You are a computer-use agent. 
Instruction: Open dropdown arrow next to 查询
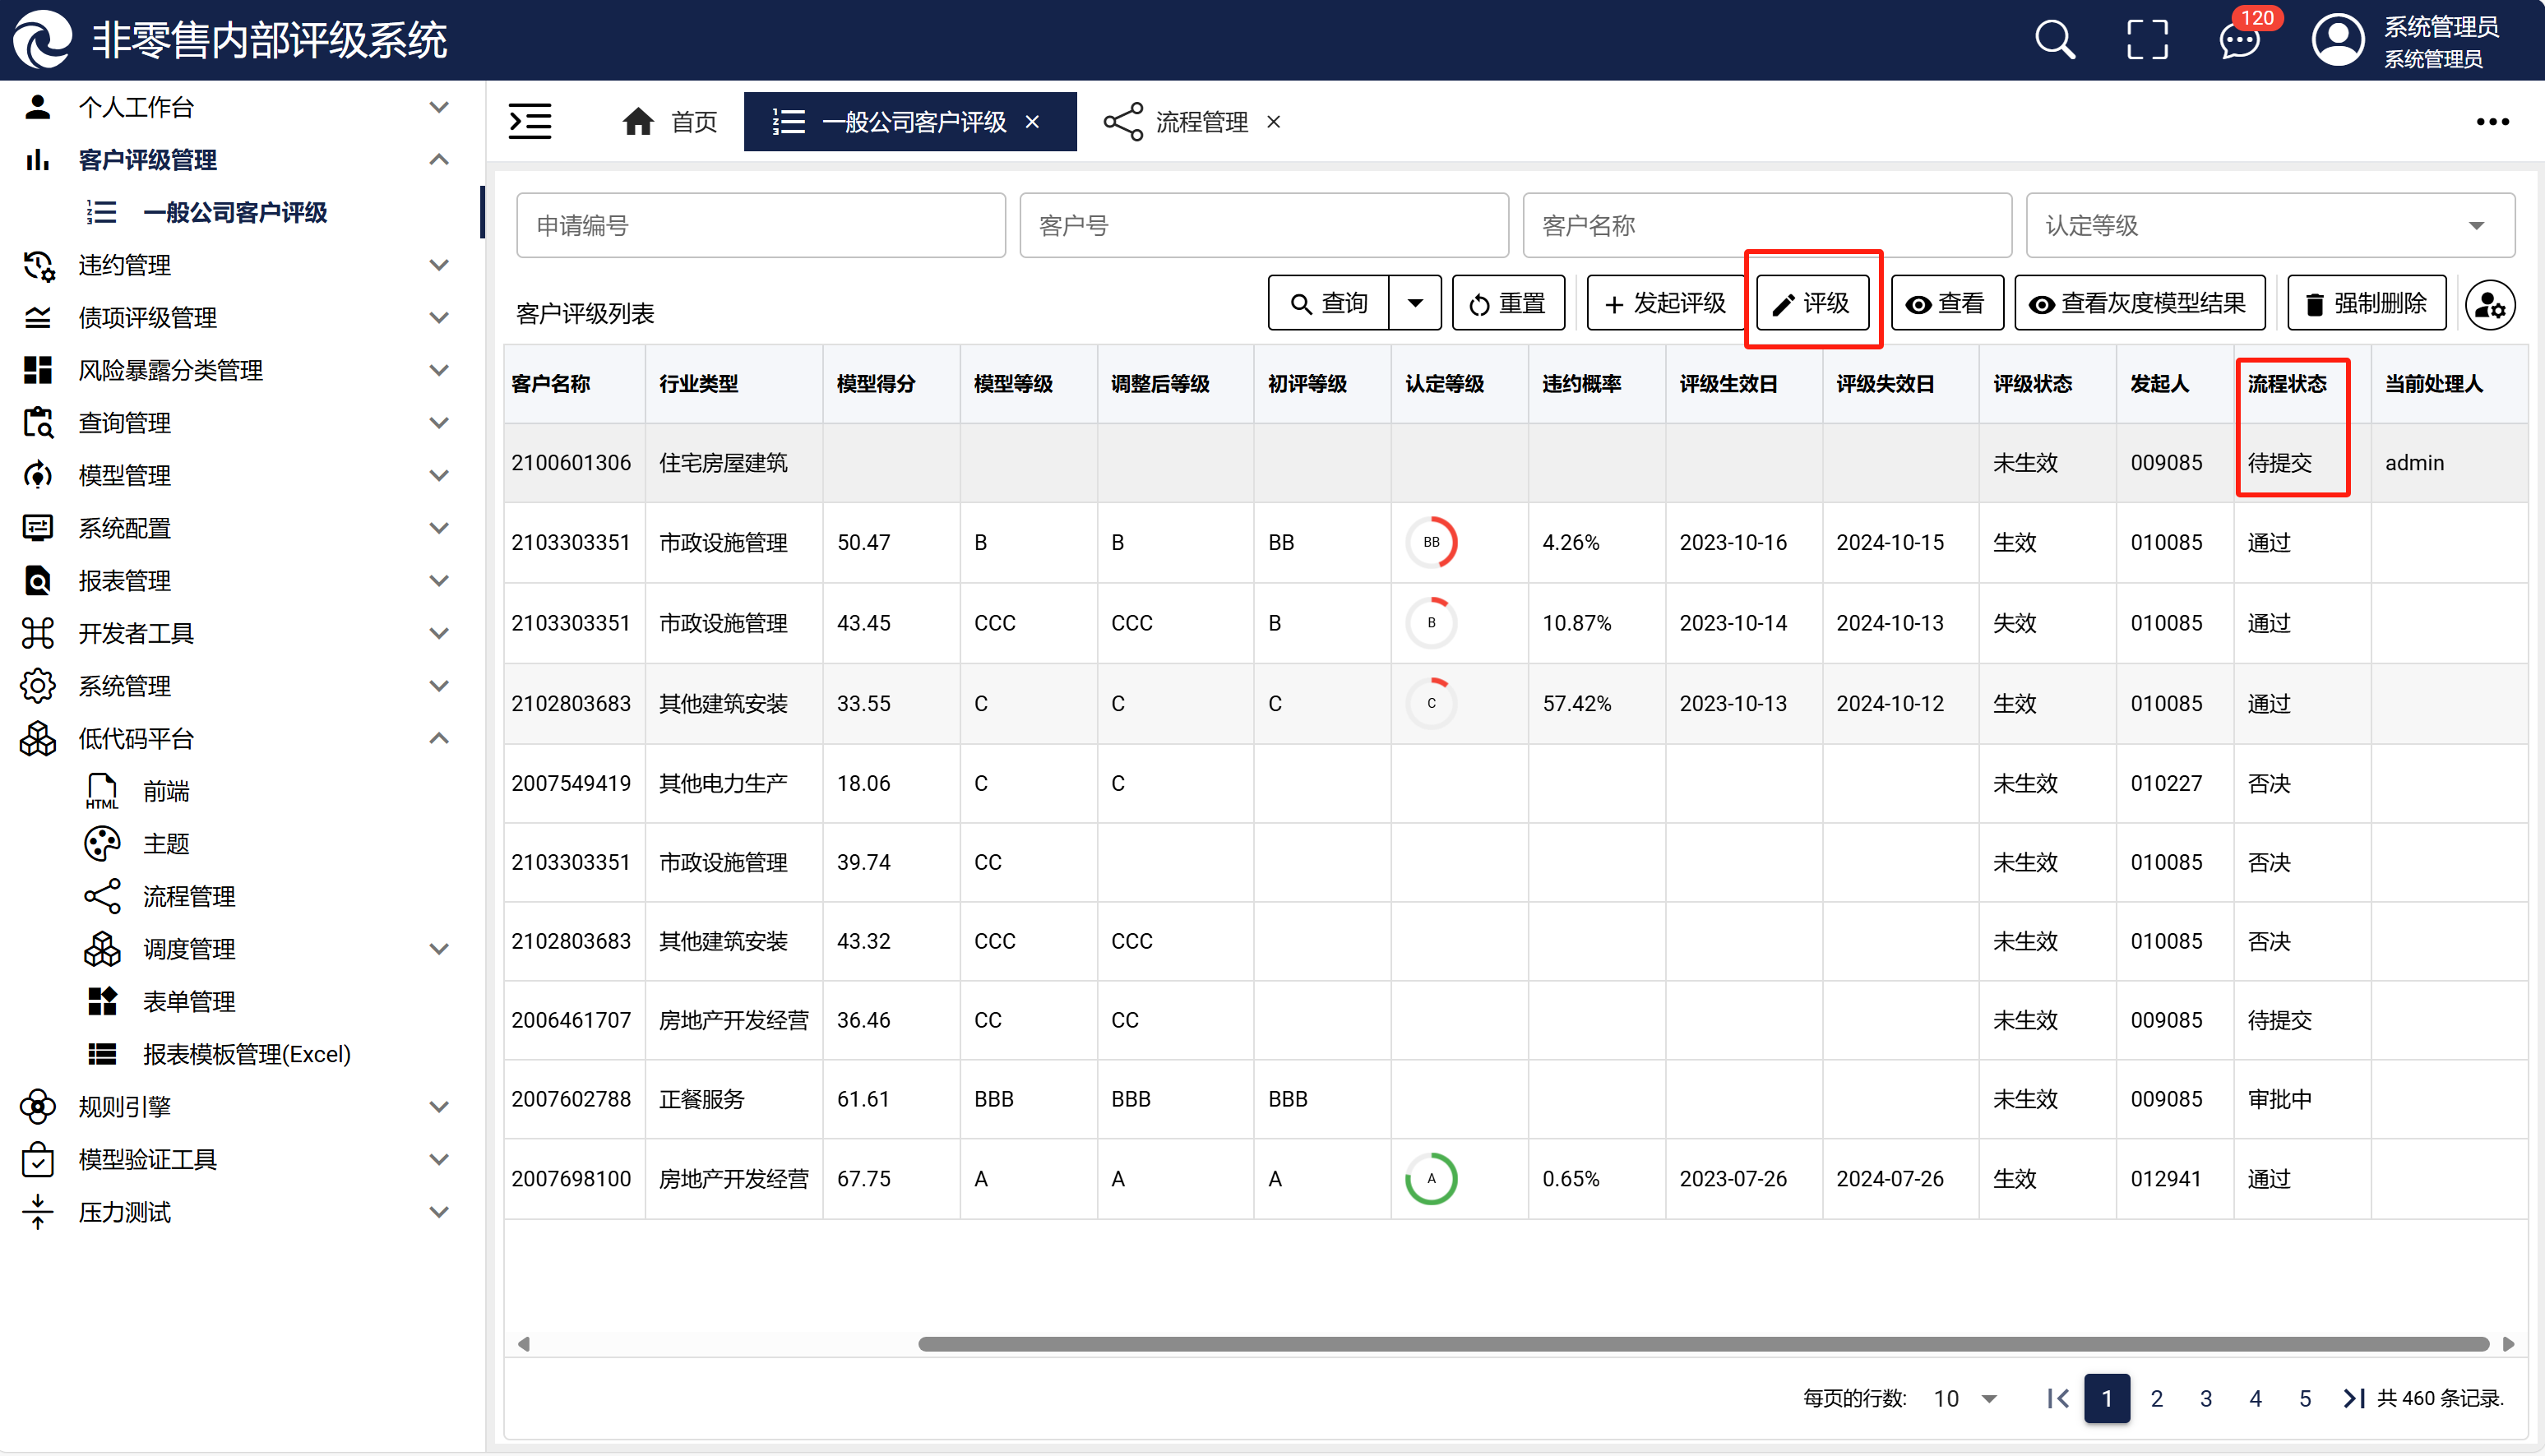click(1415, 303)
